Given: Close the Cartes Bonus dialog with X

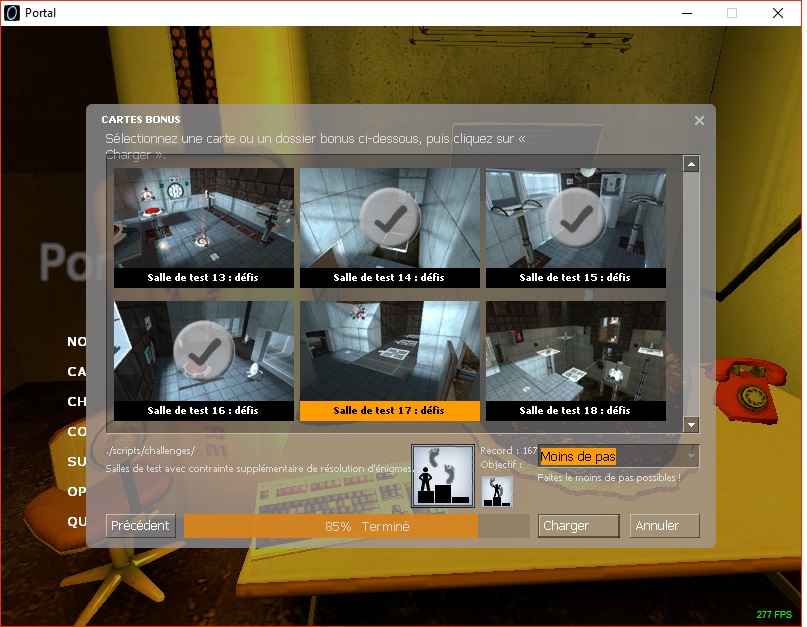Looking at the screenshot, I should tap(699, 121).
